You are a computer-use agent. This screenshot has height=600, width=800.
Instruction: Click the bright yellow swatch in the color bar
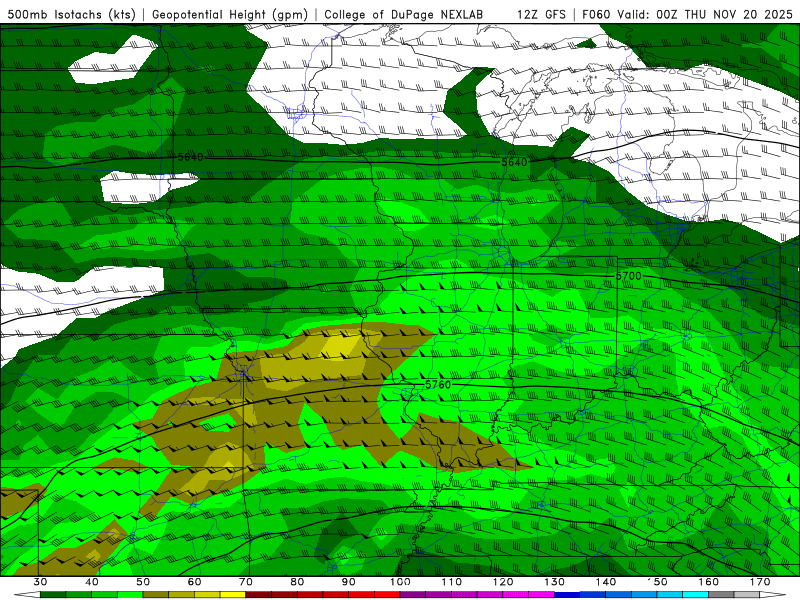233,595
